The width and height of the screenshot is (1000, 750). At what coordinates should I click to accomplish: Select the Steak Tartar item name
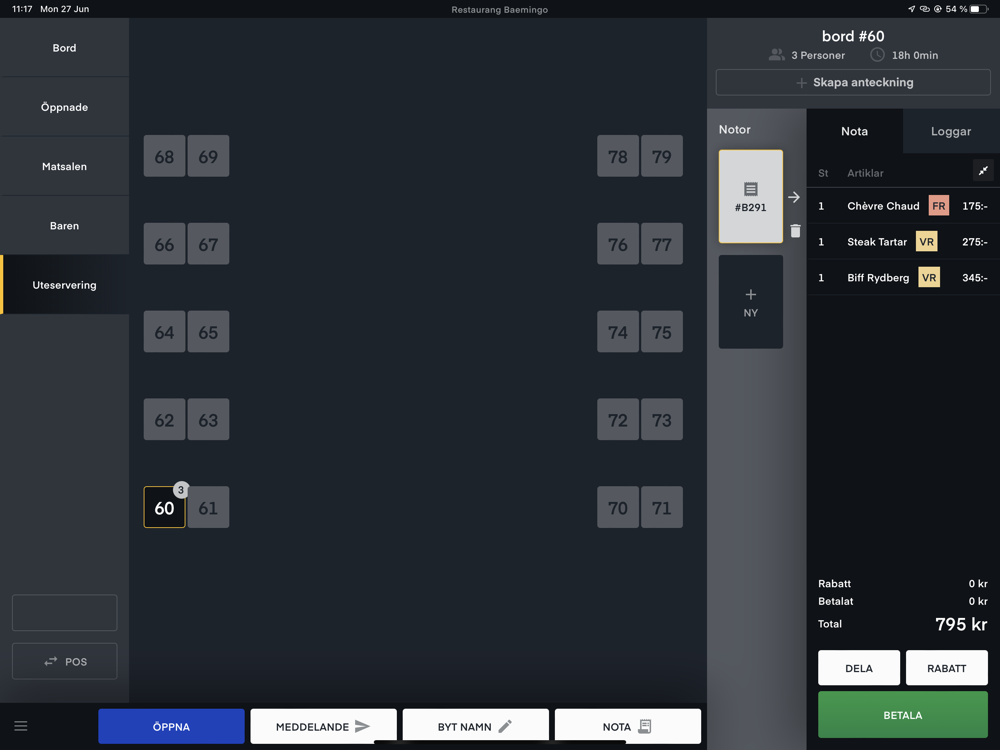coord(876,242)
